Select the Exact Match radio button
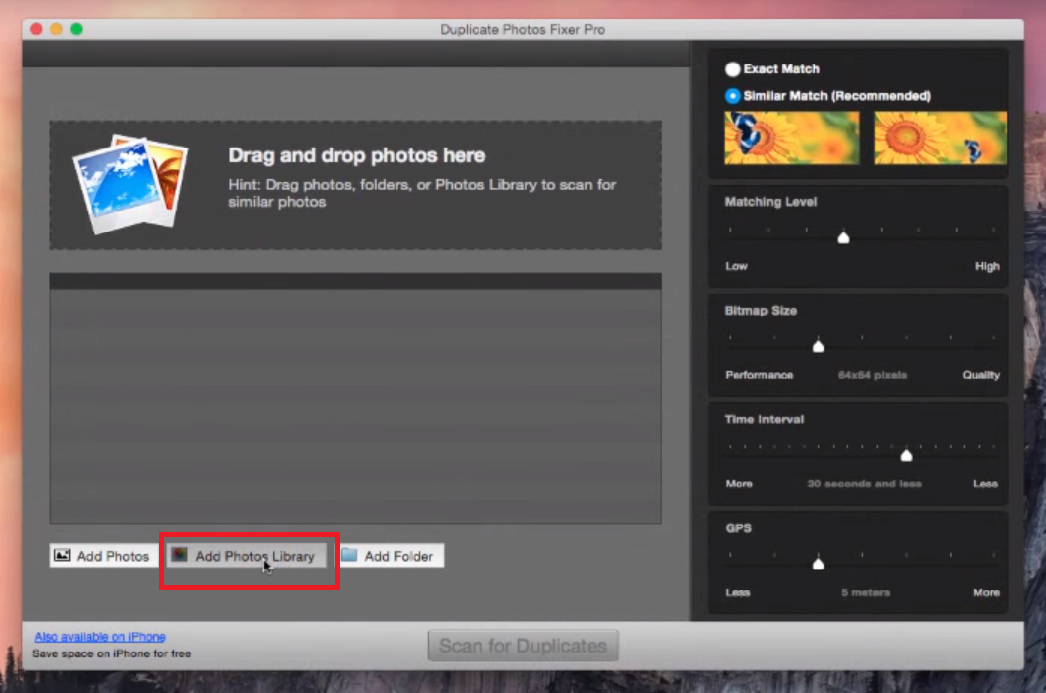Image resolution: width=1046 pixels, height=693 pixels. 732,69
